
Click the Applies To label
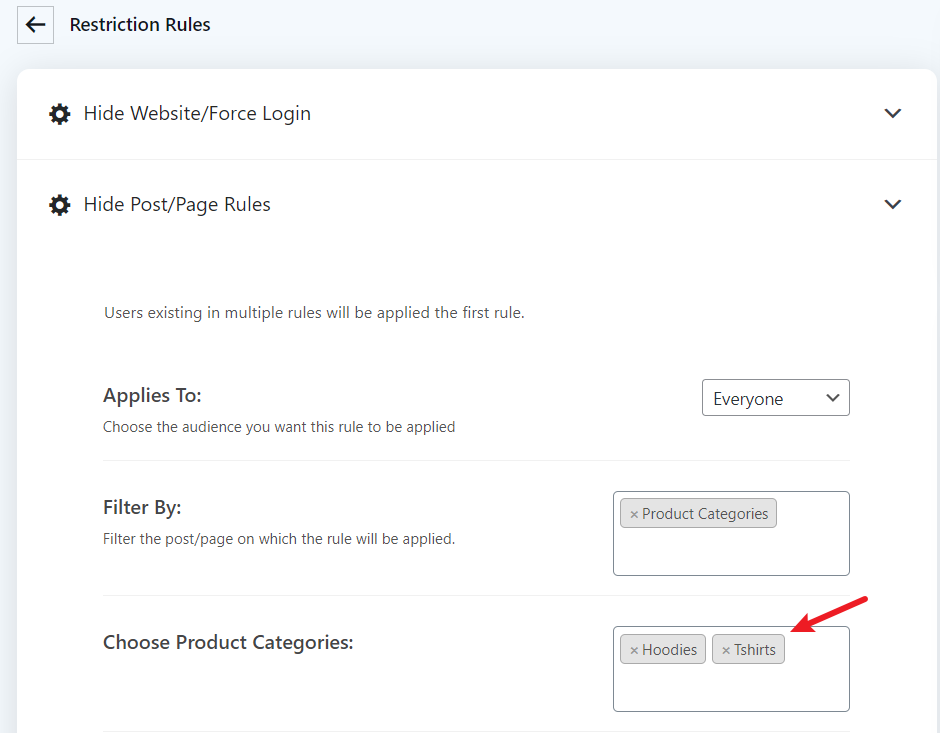(x=152, y=396)
